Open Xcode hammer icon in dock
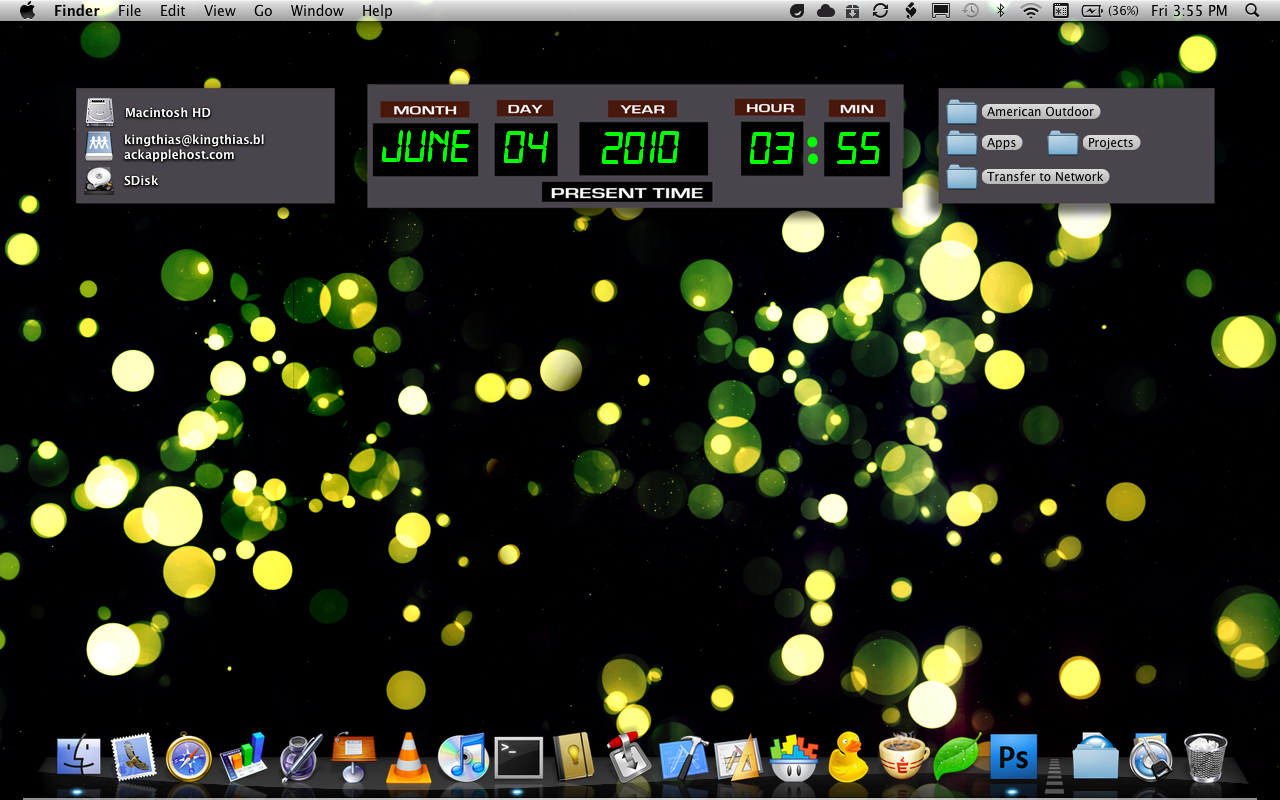 click(684, 757)
